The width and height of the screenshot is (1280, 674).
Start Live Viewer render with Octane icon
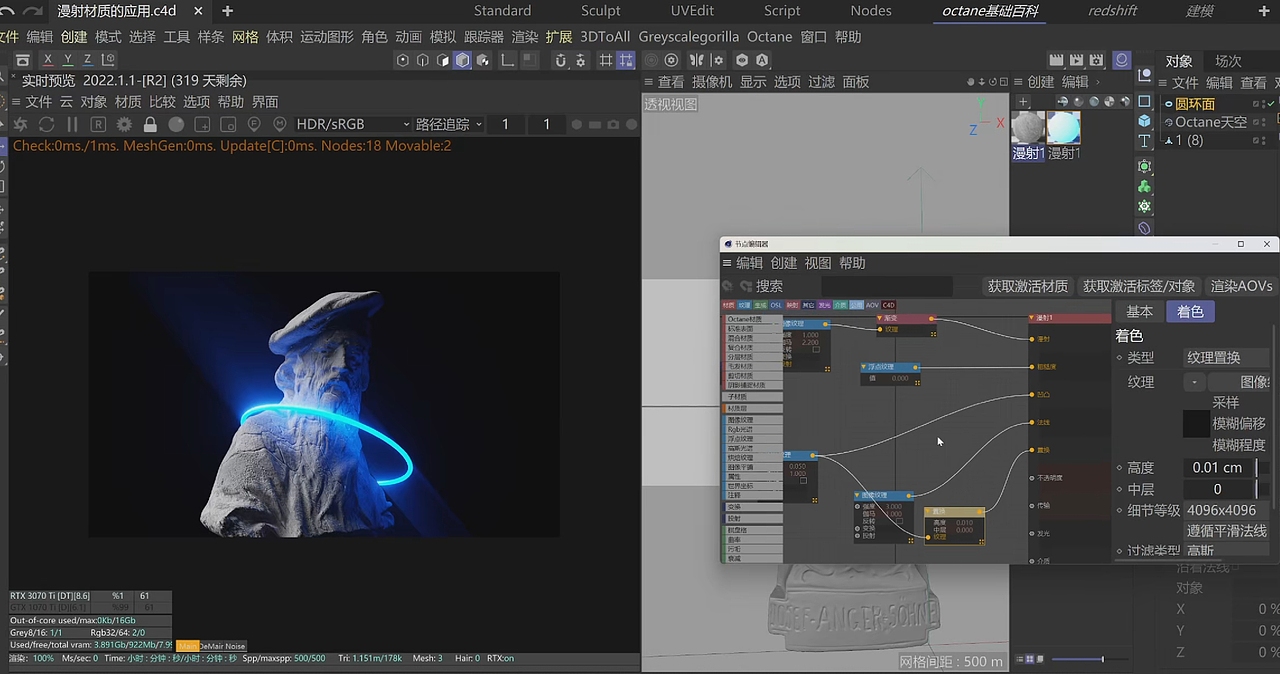[20, 124]
